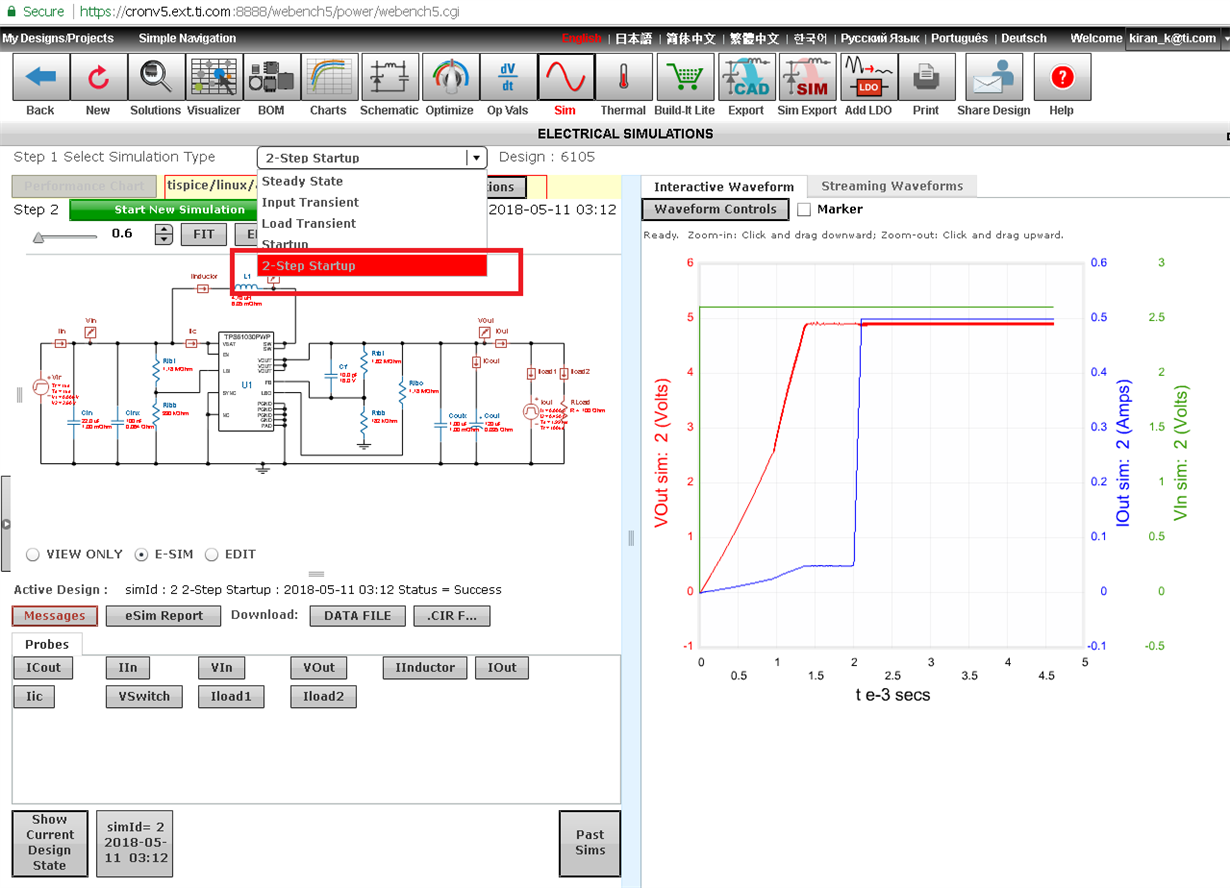Viewport: 1230px width, 888px height.
Task: Click the Waveform Controls button
Action: [715, 209]
